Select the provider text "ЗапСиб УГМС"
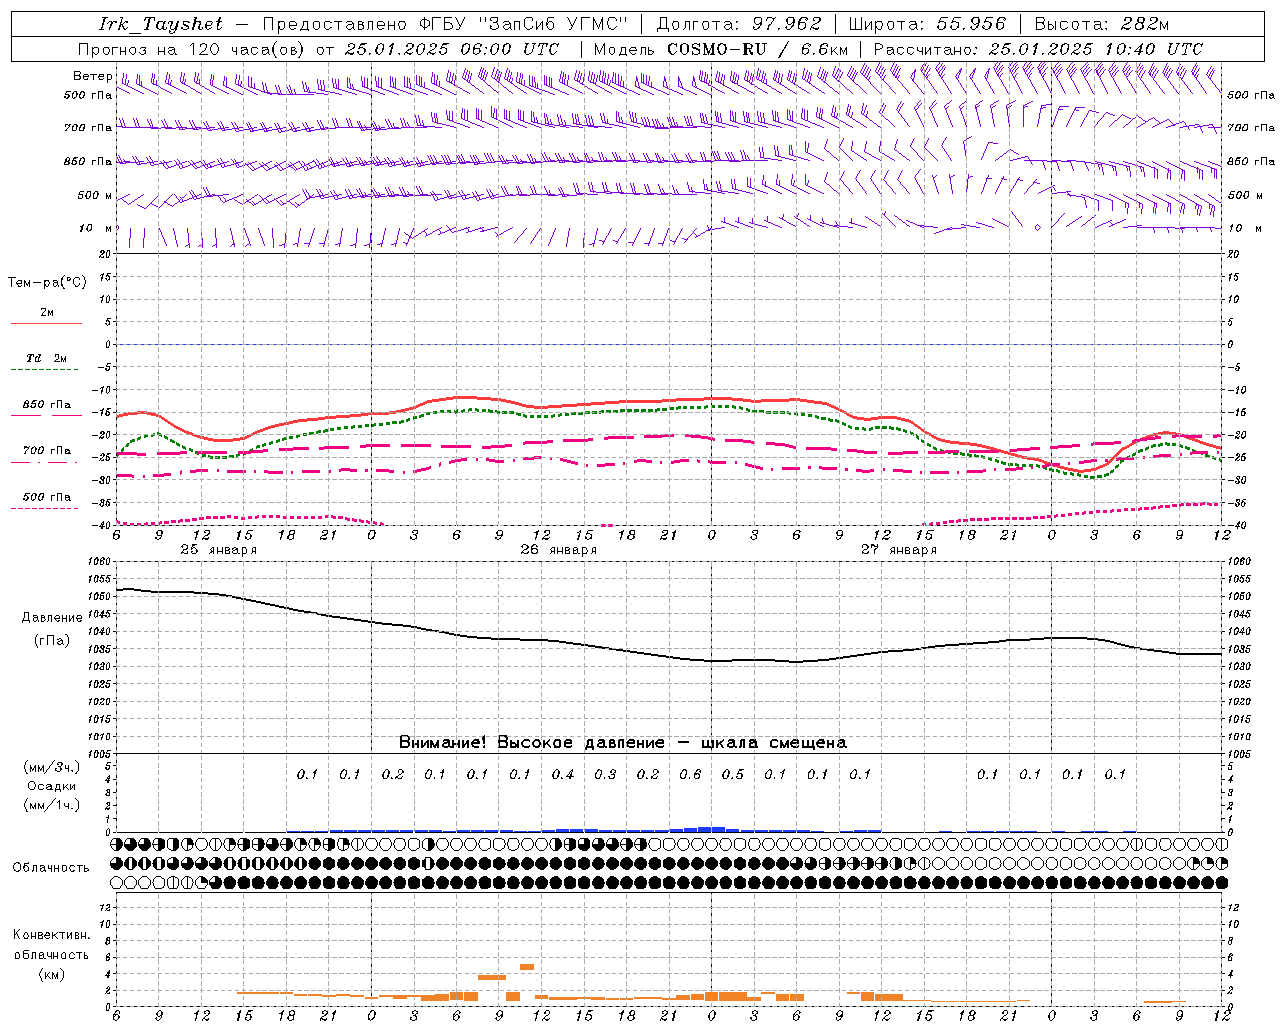The height and width of the screenshot is (1024, 1280). click(x=554, y=24)
